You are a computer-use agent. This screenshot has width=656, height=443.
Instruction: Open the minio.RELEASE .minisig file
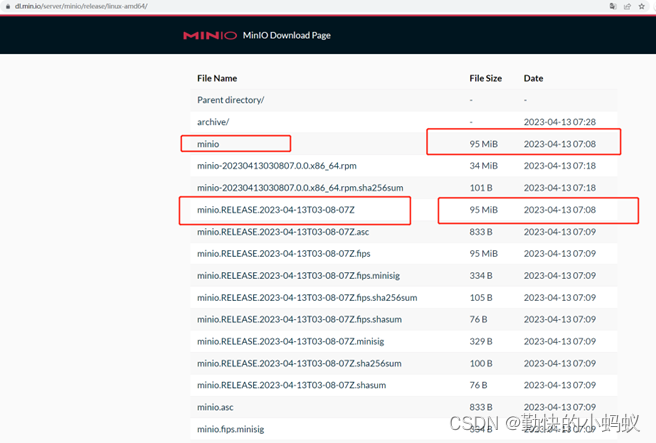point(290,341)
